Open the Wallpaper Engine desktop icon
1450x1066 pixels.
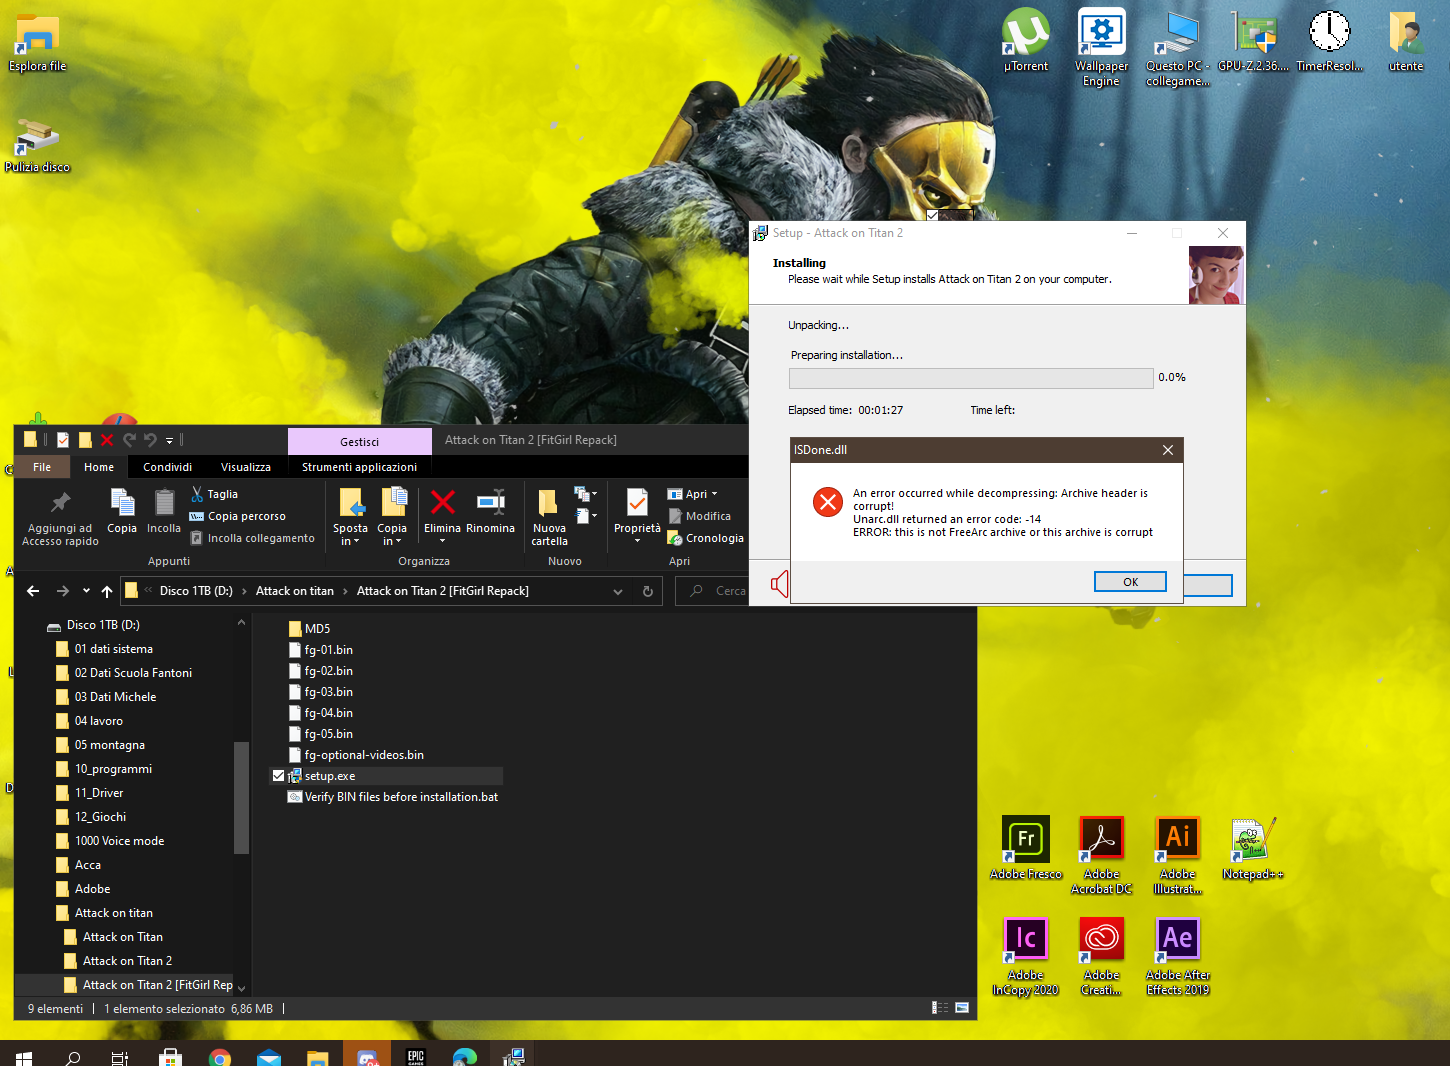pos(1101,47)
